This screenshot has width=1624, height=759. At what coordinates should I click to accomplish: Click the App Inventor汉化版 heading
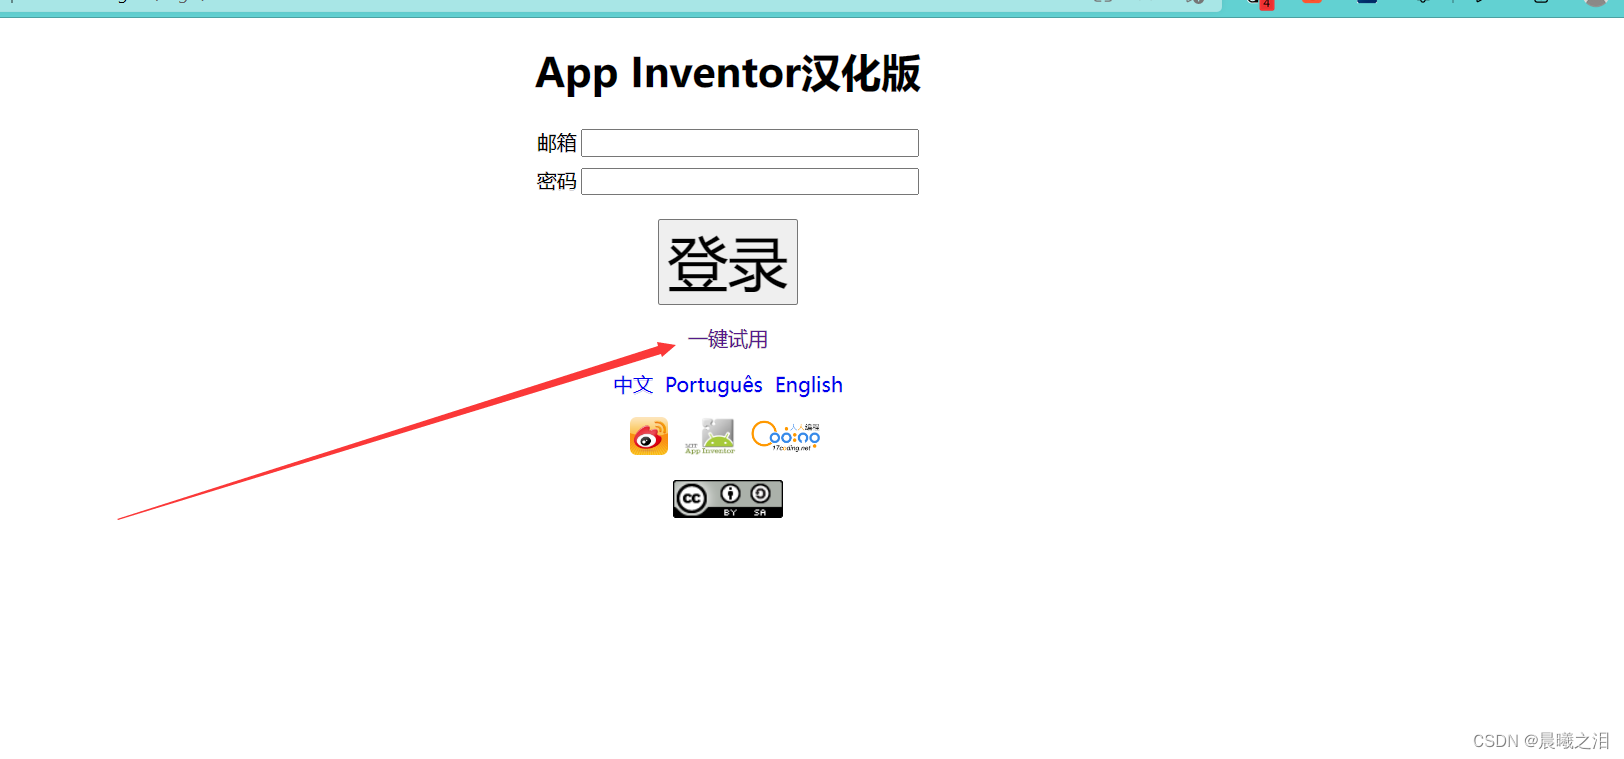pos(728,73)
